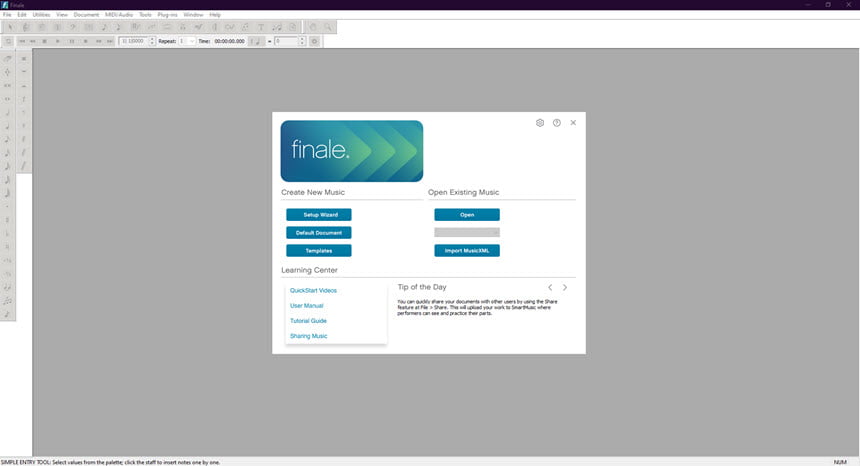
Task: Pick the sixteenth note in Simple Entry palette
Action: tap(7, 152)
